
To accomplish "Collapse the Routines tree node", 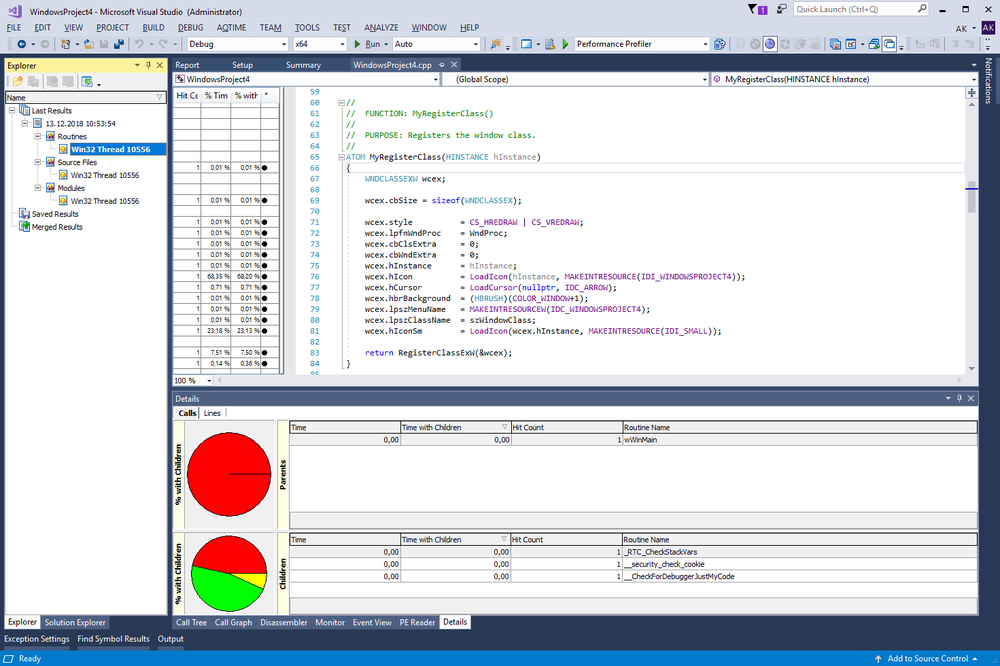I will click(x=37, y=136).
